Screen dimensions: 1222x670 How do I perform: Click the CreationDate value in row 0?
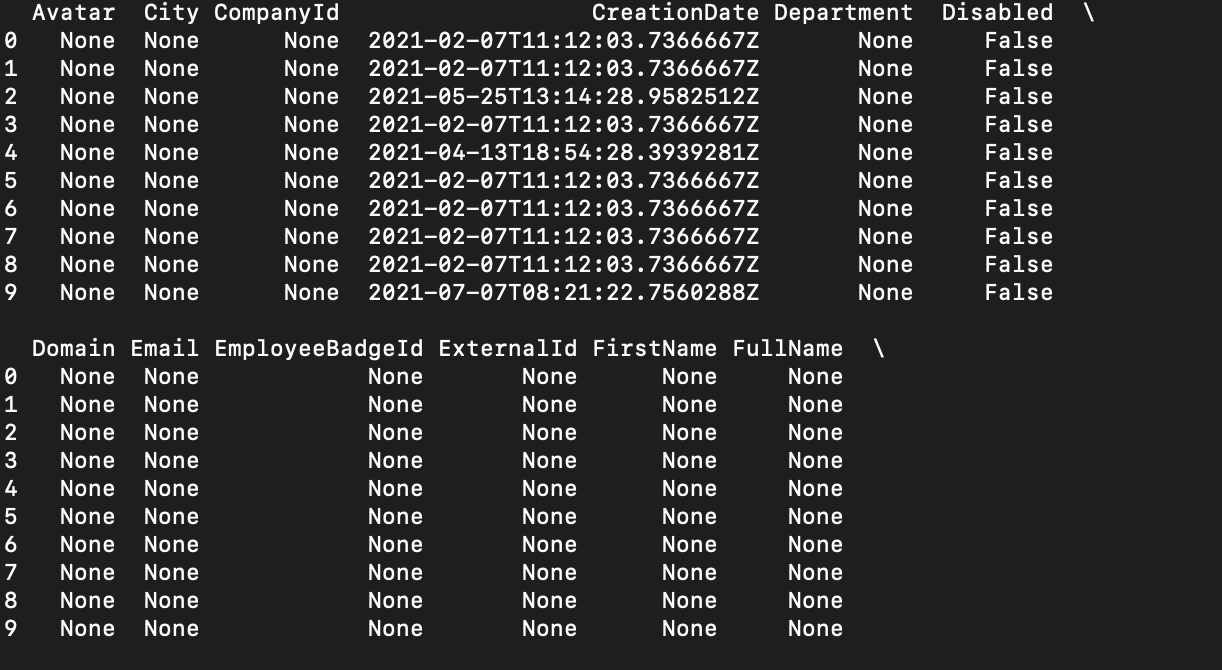[563, 41]
